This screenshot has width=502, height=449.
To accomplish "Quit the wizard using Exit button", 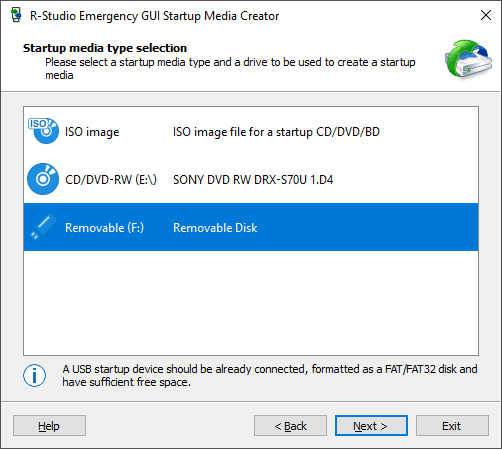I will tap(452, 426).
